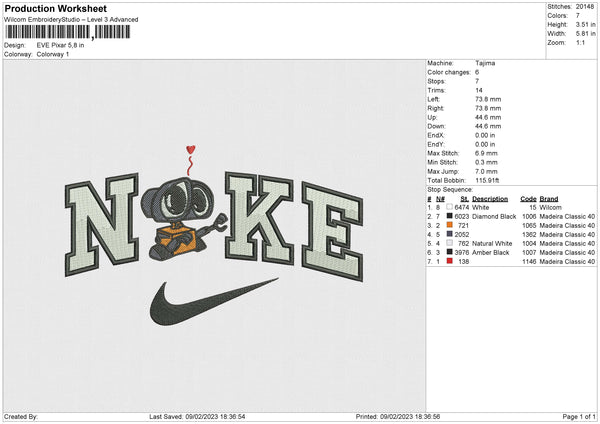
Task: Click the 'Printed: 09/02/2023 18:36:56' footer text
Action: (x=398, y=416)
